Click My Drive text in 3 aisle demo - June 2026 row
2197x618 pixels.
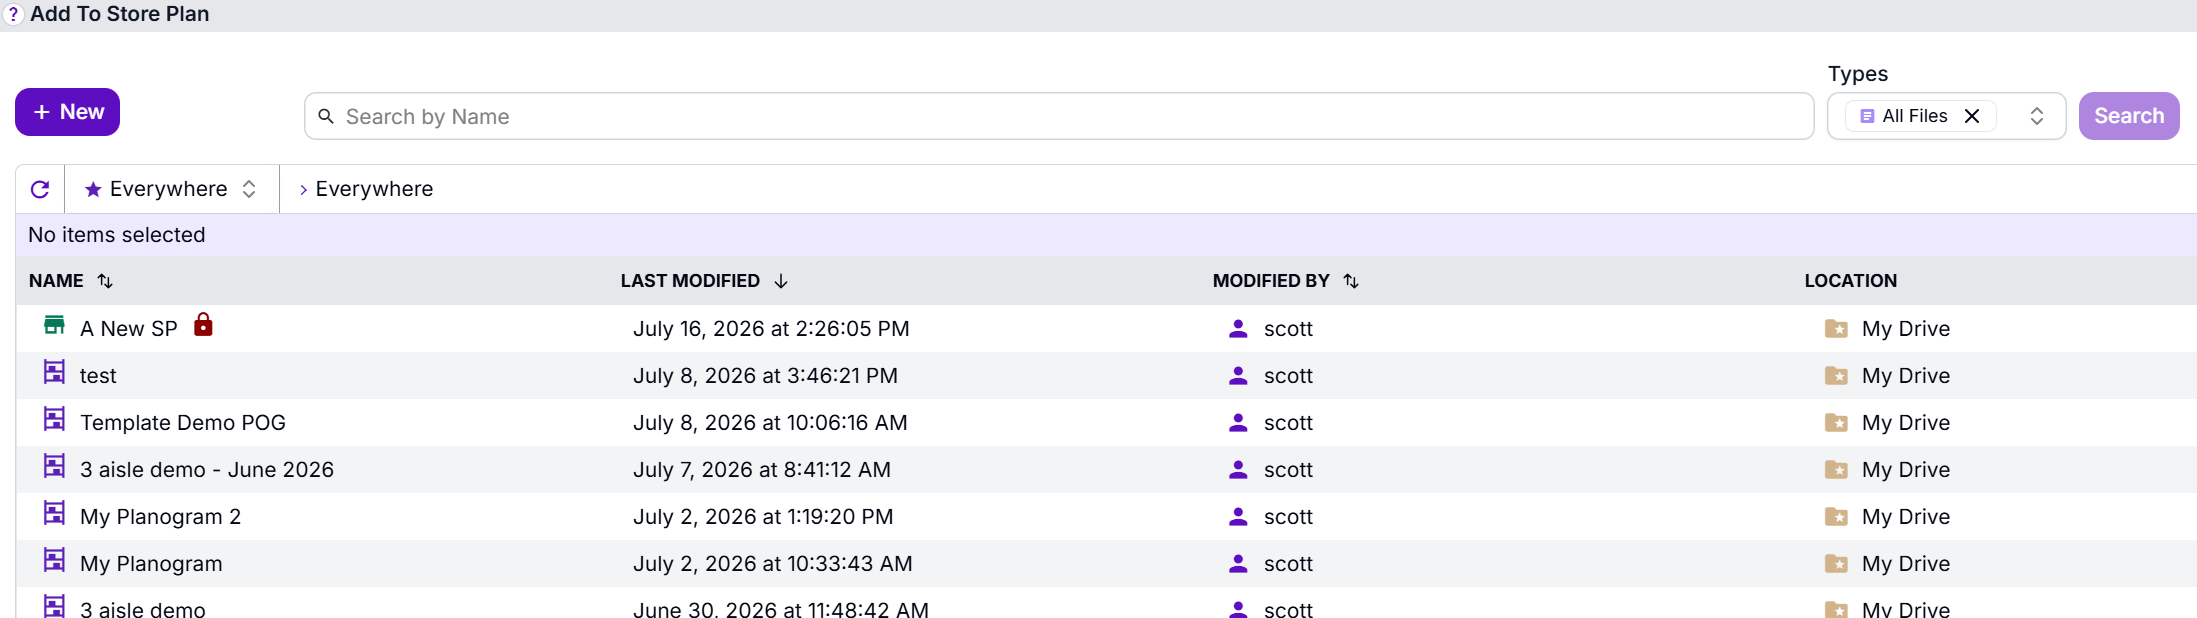click(1906, 470)
